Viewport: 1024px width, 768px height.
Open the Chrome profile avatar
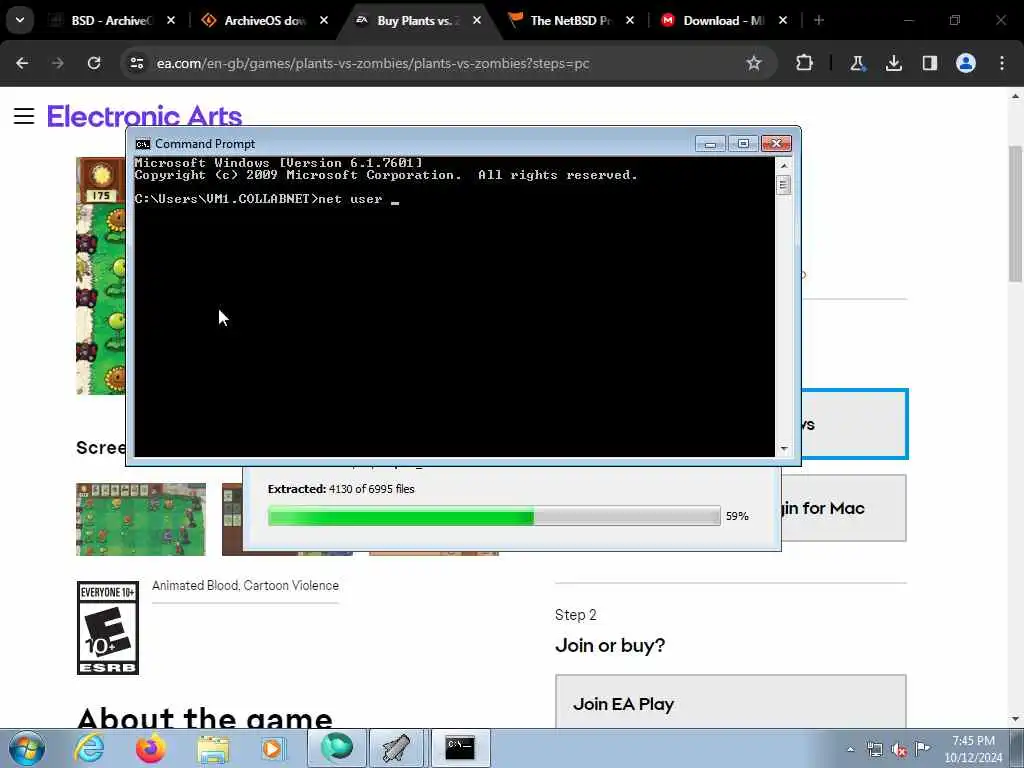pos(966,63)
